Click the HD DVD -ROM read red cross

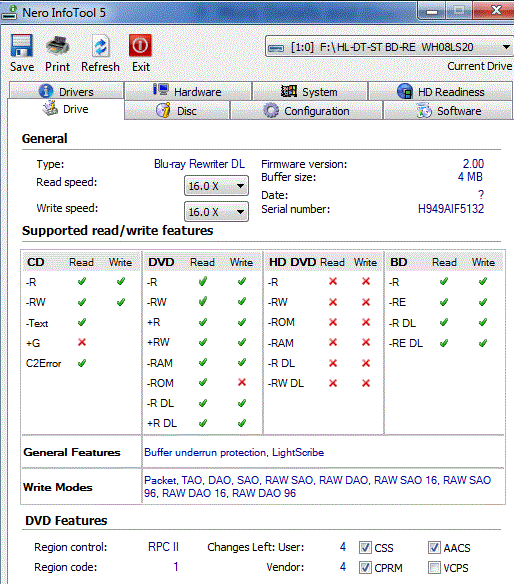[x=333, y=322]
